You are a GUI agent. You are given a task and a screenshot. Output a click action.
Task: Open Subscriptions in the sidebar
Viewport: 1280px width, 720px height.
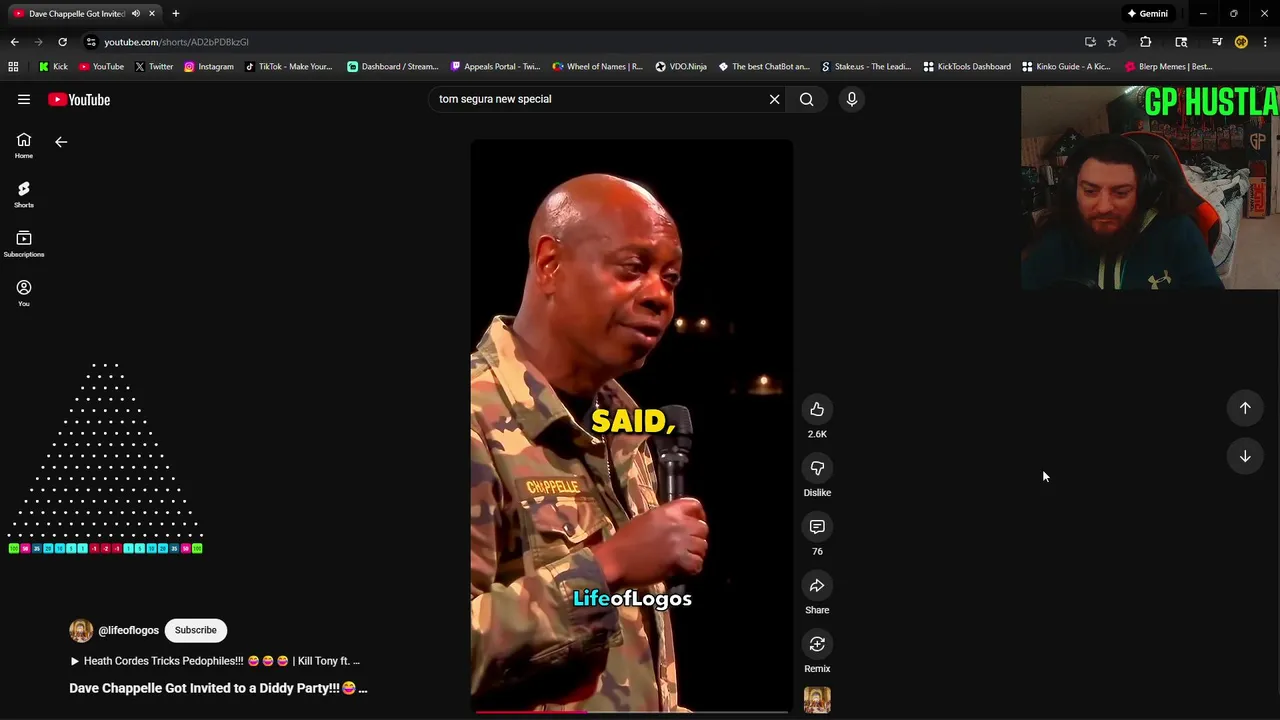[x=24, y=244]
